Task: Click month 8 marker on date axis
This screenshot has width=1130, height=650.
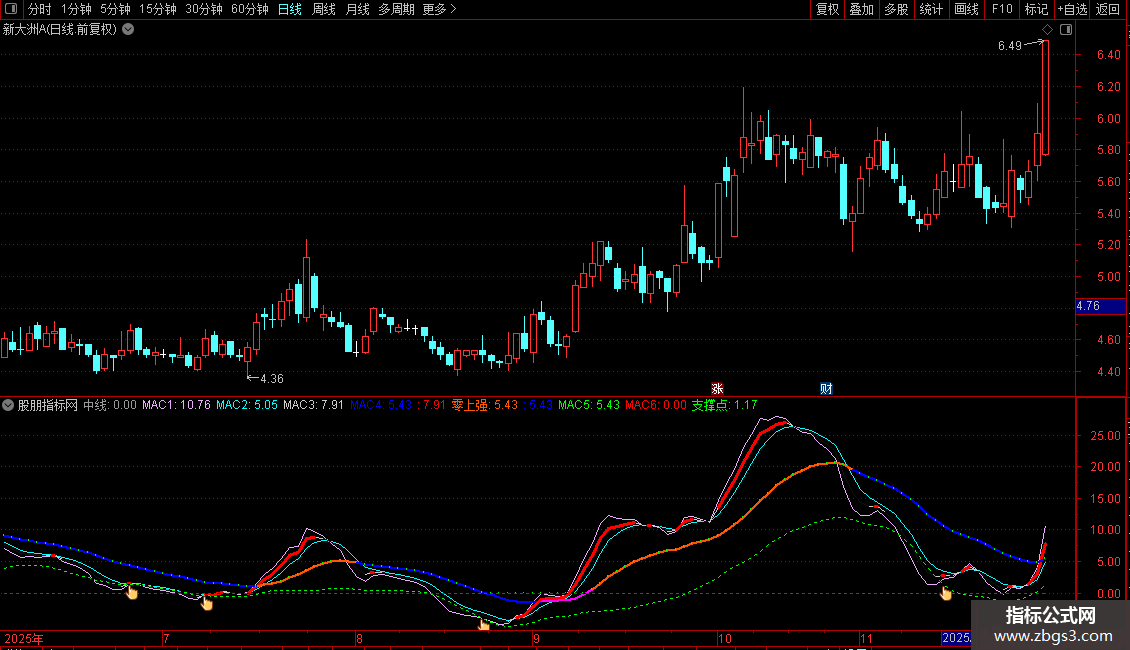Action: point(359,638)
